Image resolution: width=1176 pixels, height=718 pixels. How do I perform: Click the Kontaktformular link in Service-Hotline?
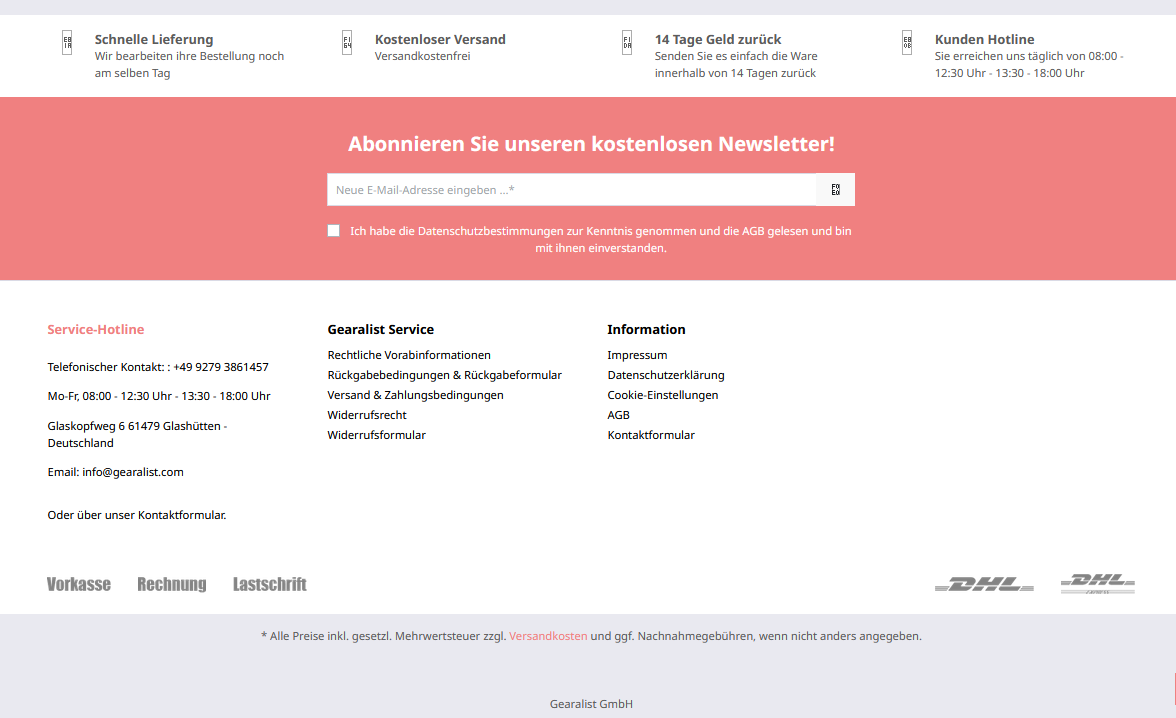click(x=181, y=515)
